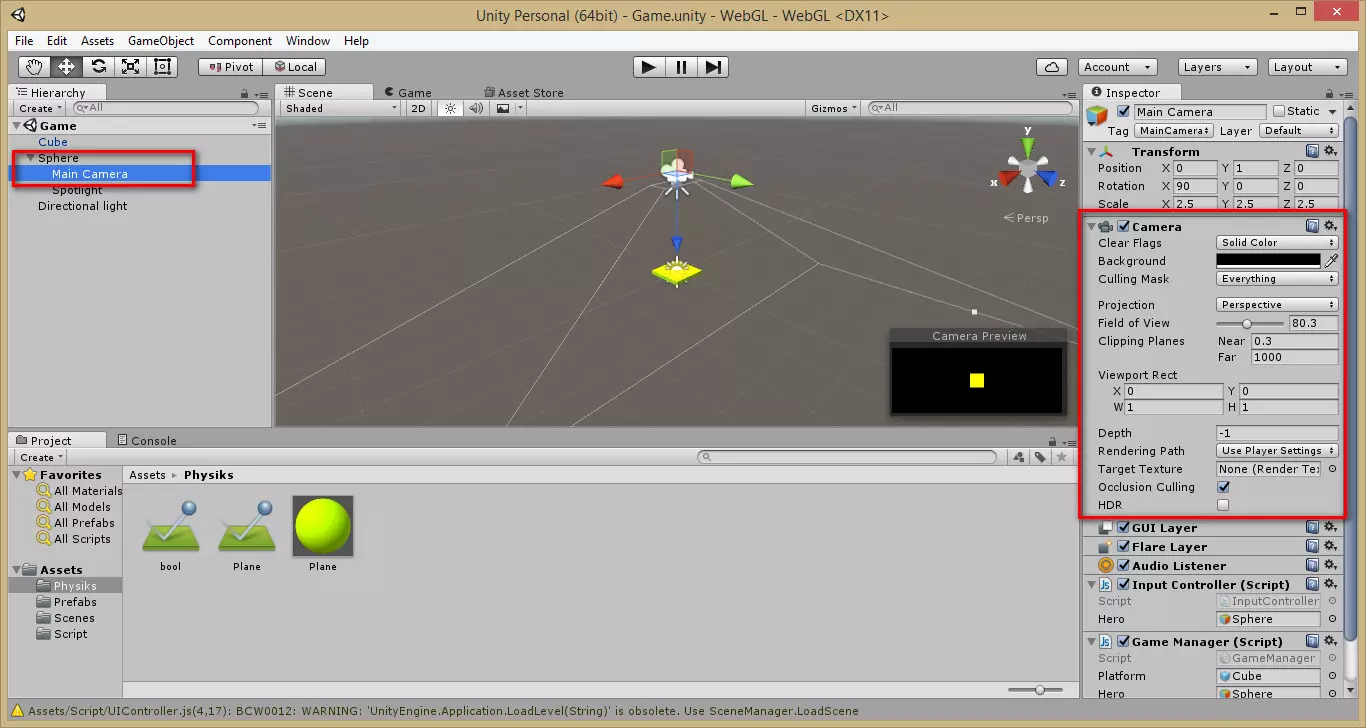Uncheck the Occlusion Culling checkbox

point(1222,487)
